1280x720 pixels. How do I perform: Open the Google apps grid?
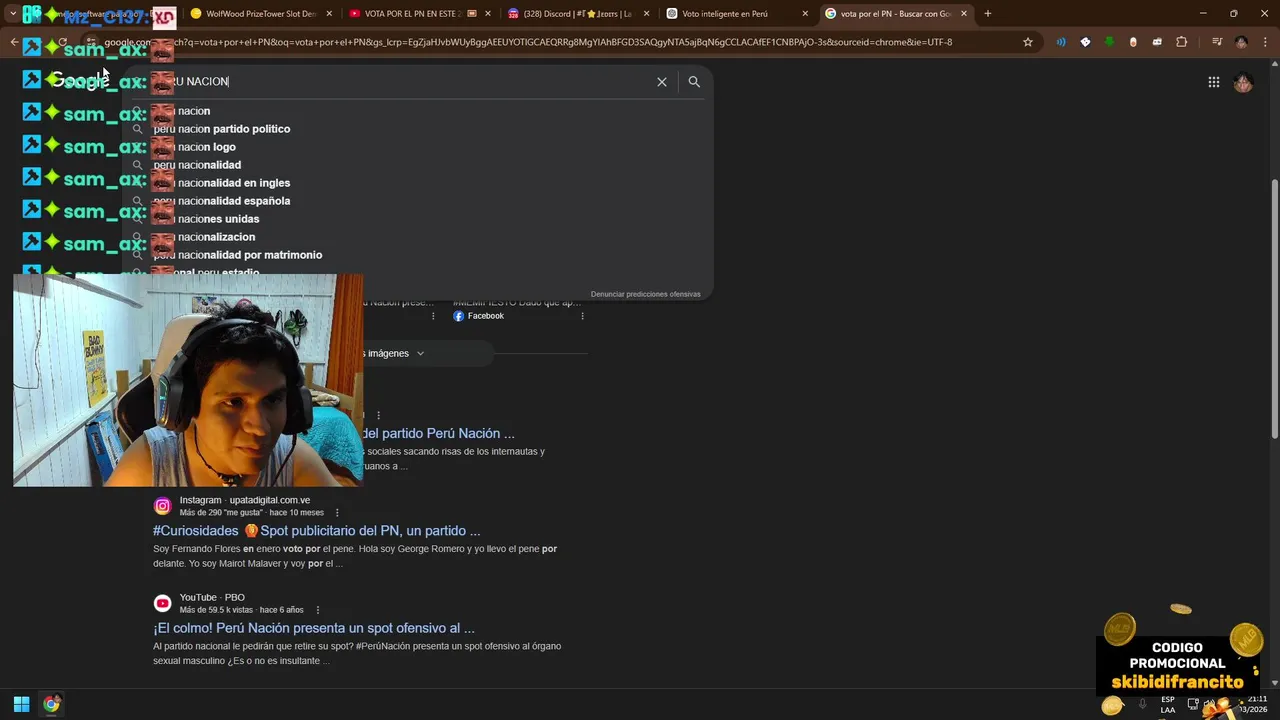pos(1213,83)
